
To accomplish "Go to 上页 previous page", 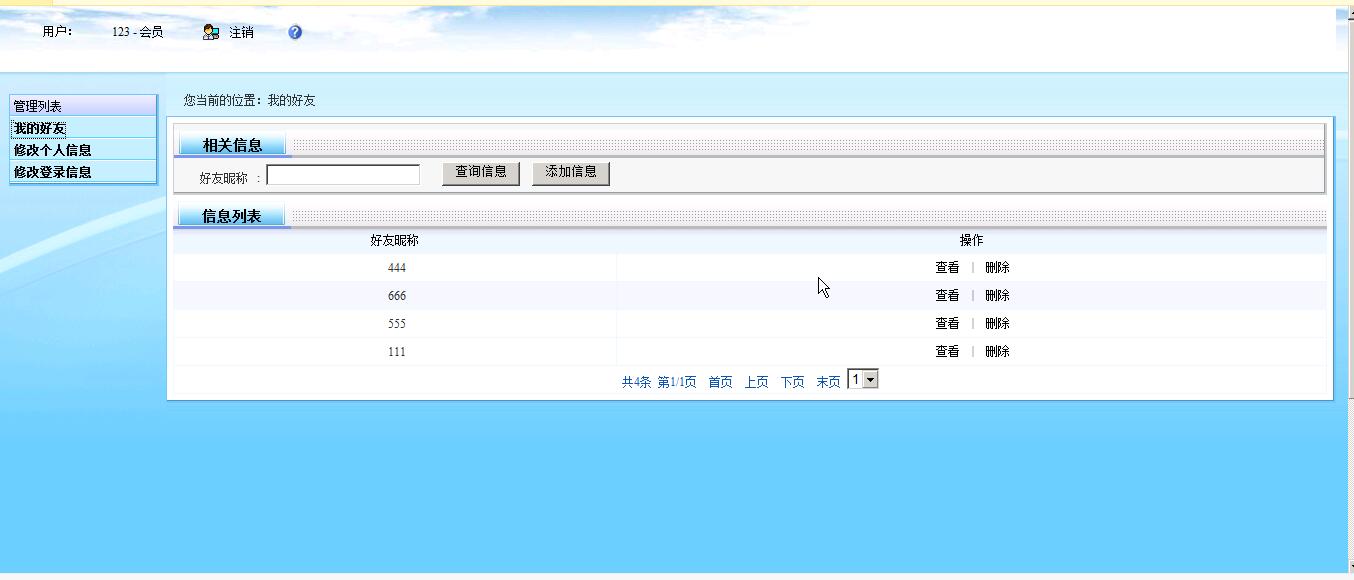I will click(756, 382).
